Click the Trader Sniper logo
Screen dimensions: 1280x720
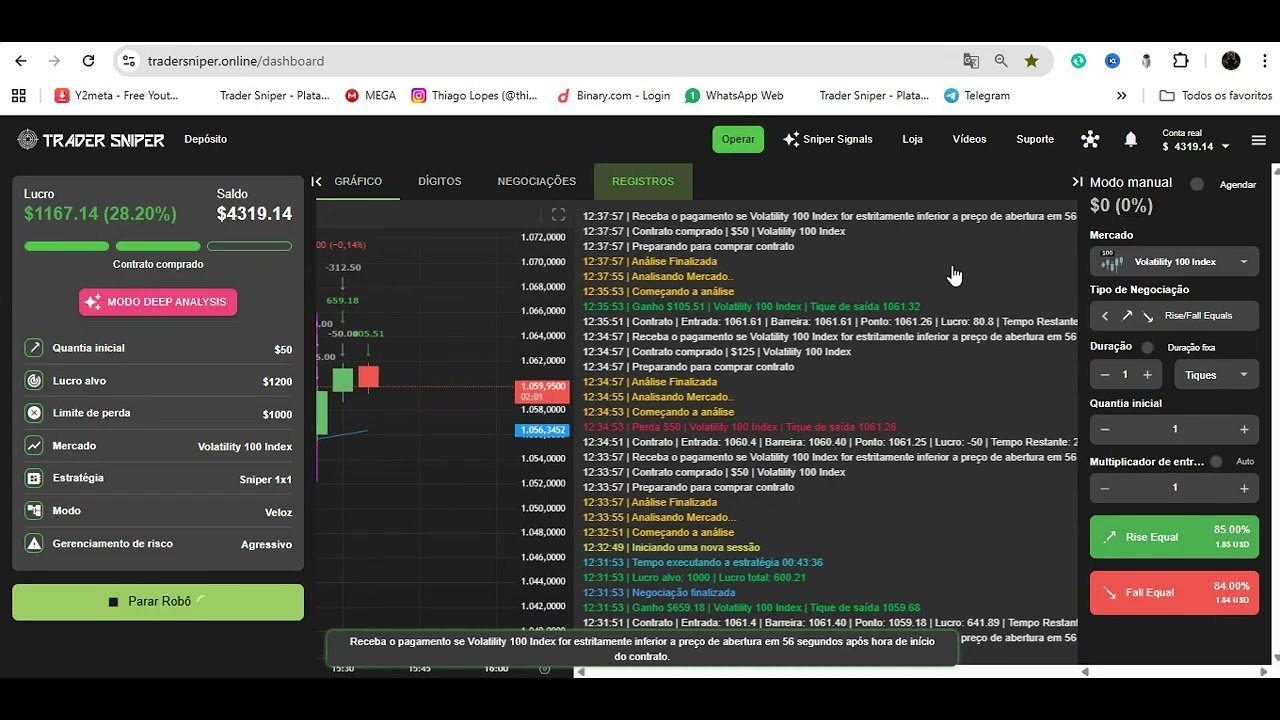tap(91, 140)
